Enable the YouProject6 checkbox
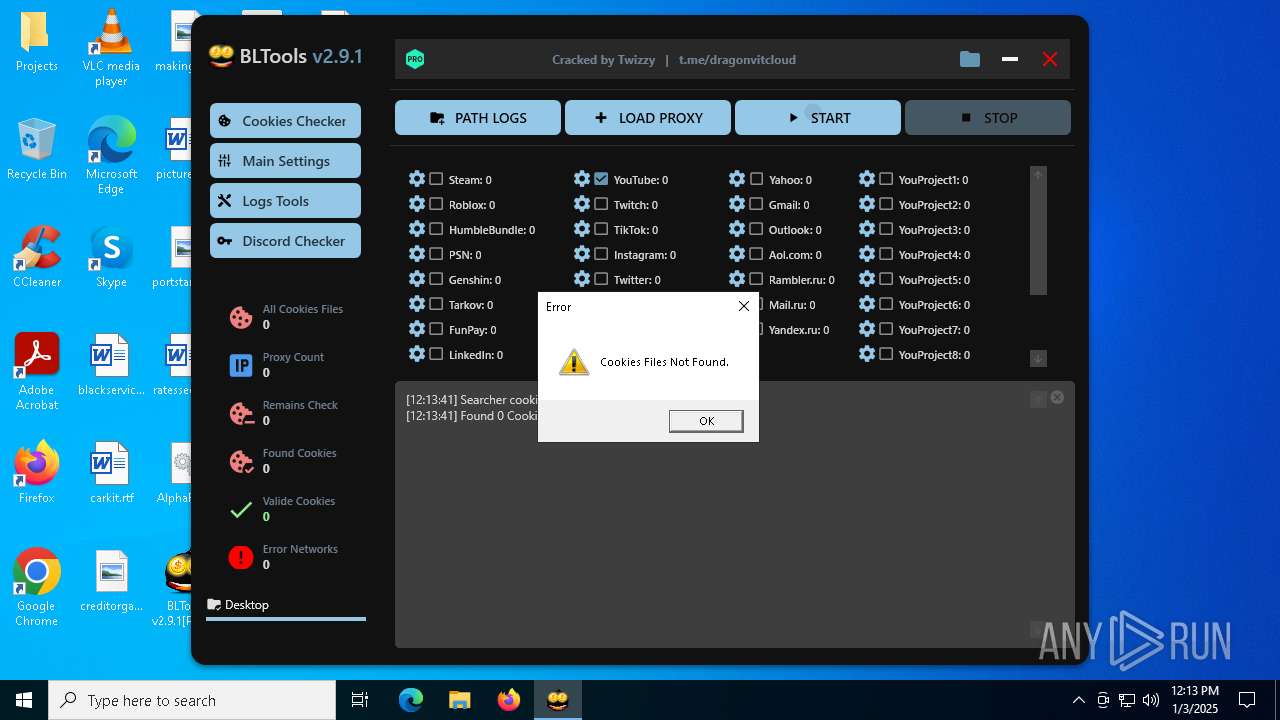 [886, 304]
